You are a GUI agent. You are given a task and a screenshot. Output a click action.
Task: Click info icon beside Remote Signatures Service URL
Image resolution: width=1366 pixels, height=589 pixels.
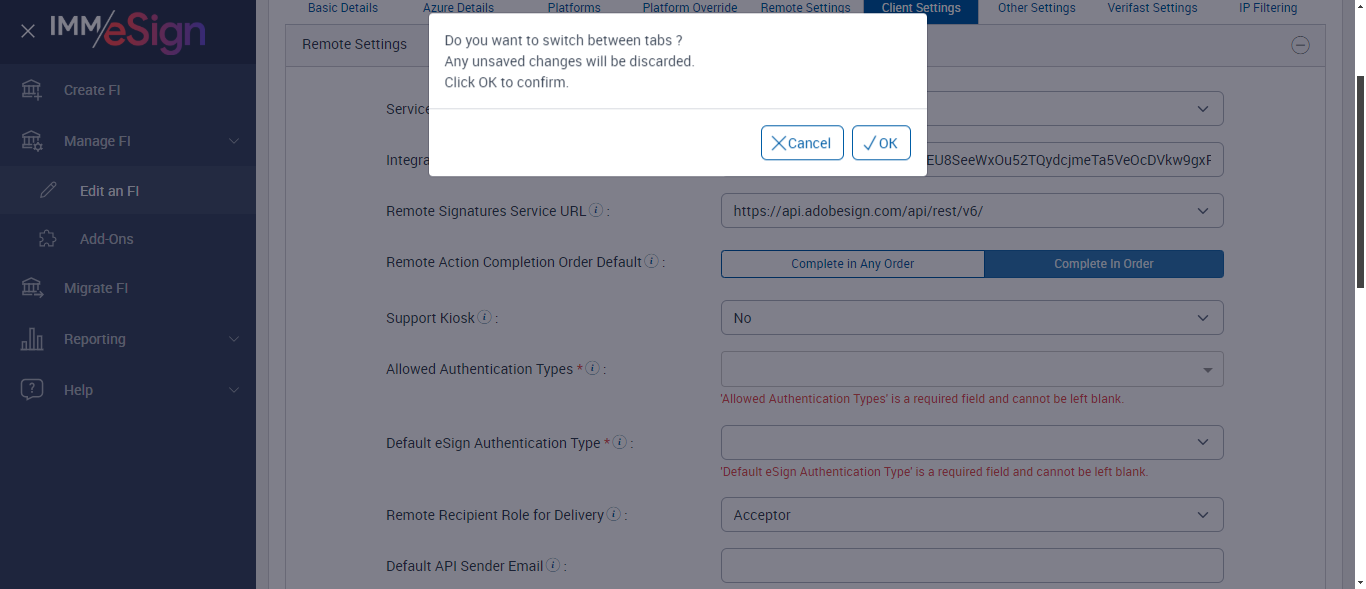click(596, 211)
